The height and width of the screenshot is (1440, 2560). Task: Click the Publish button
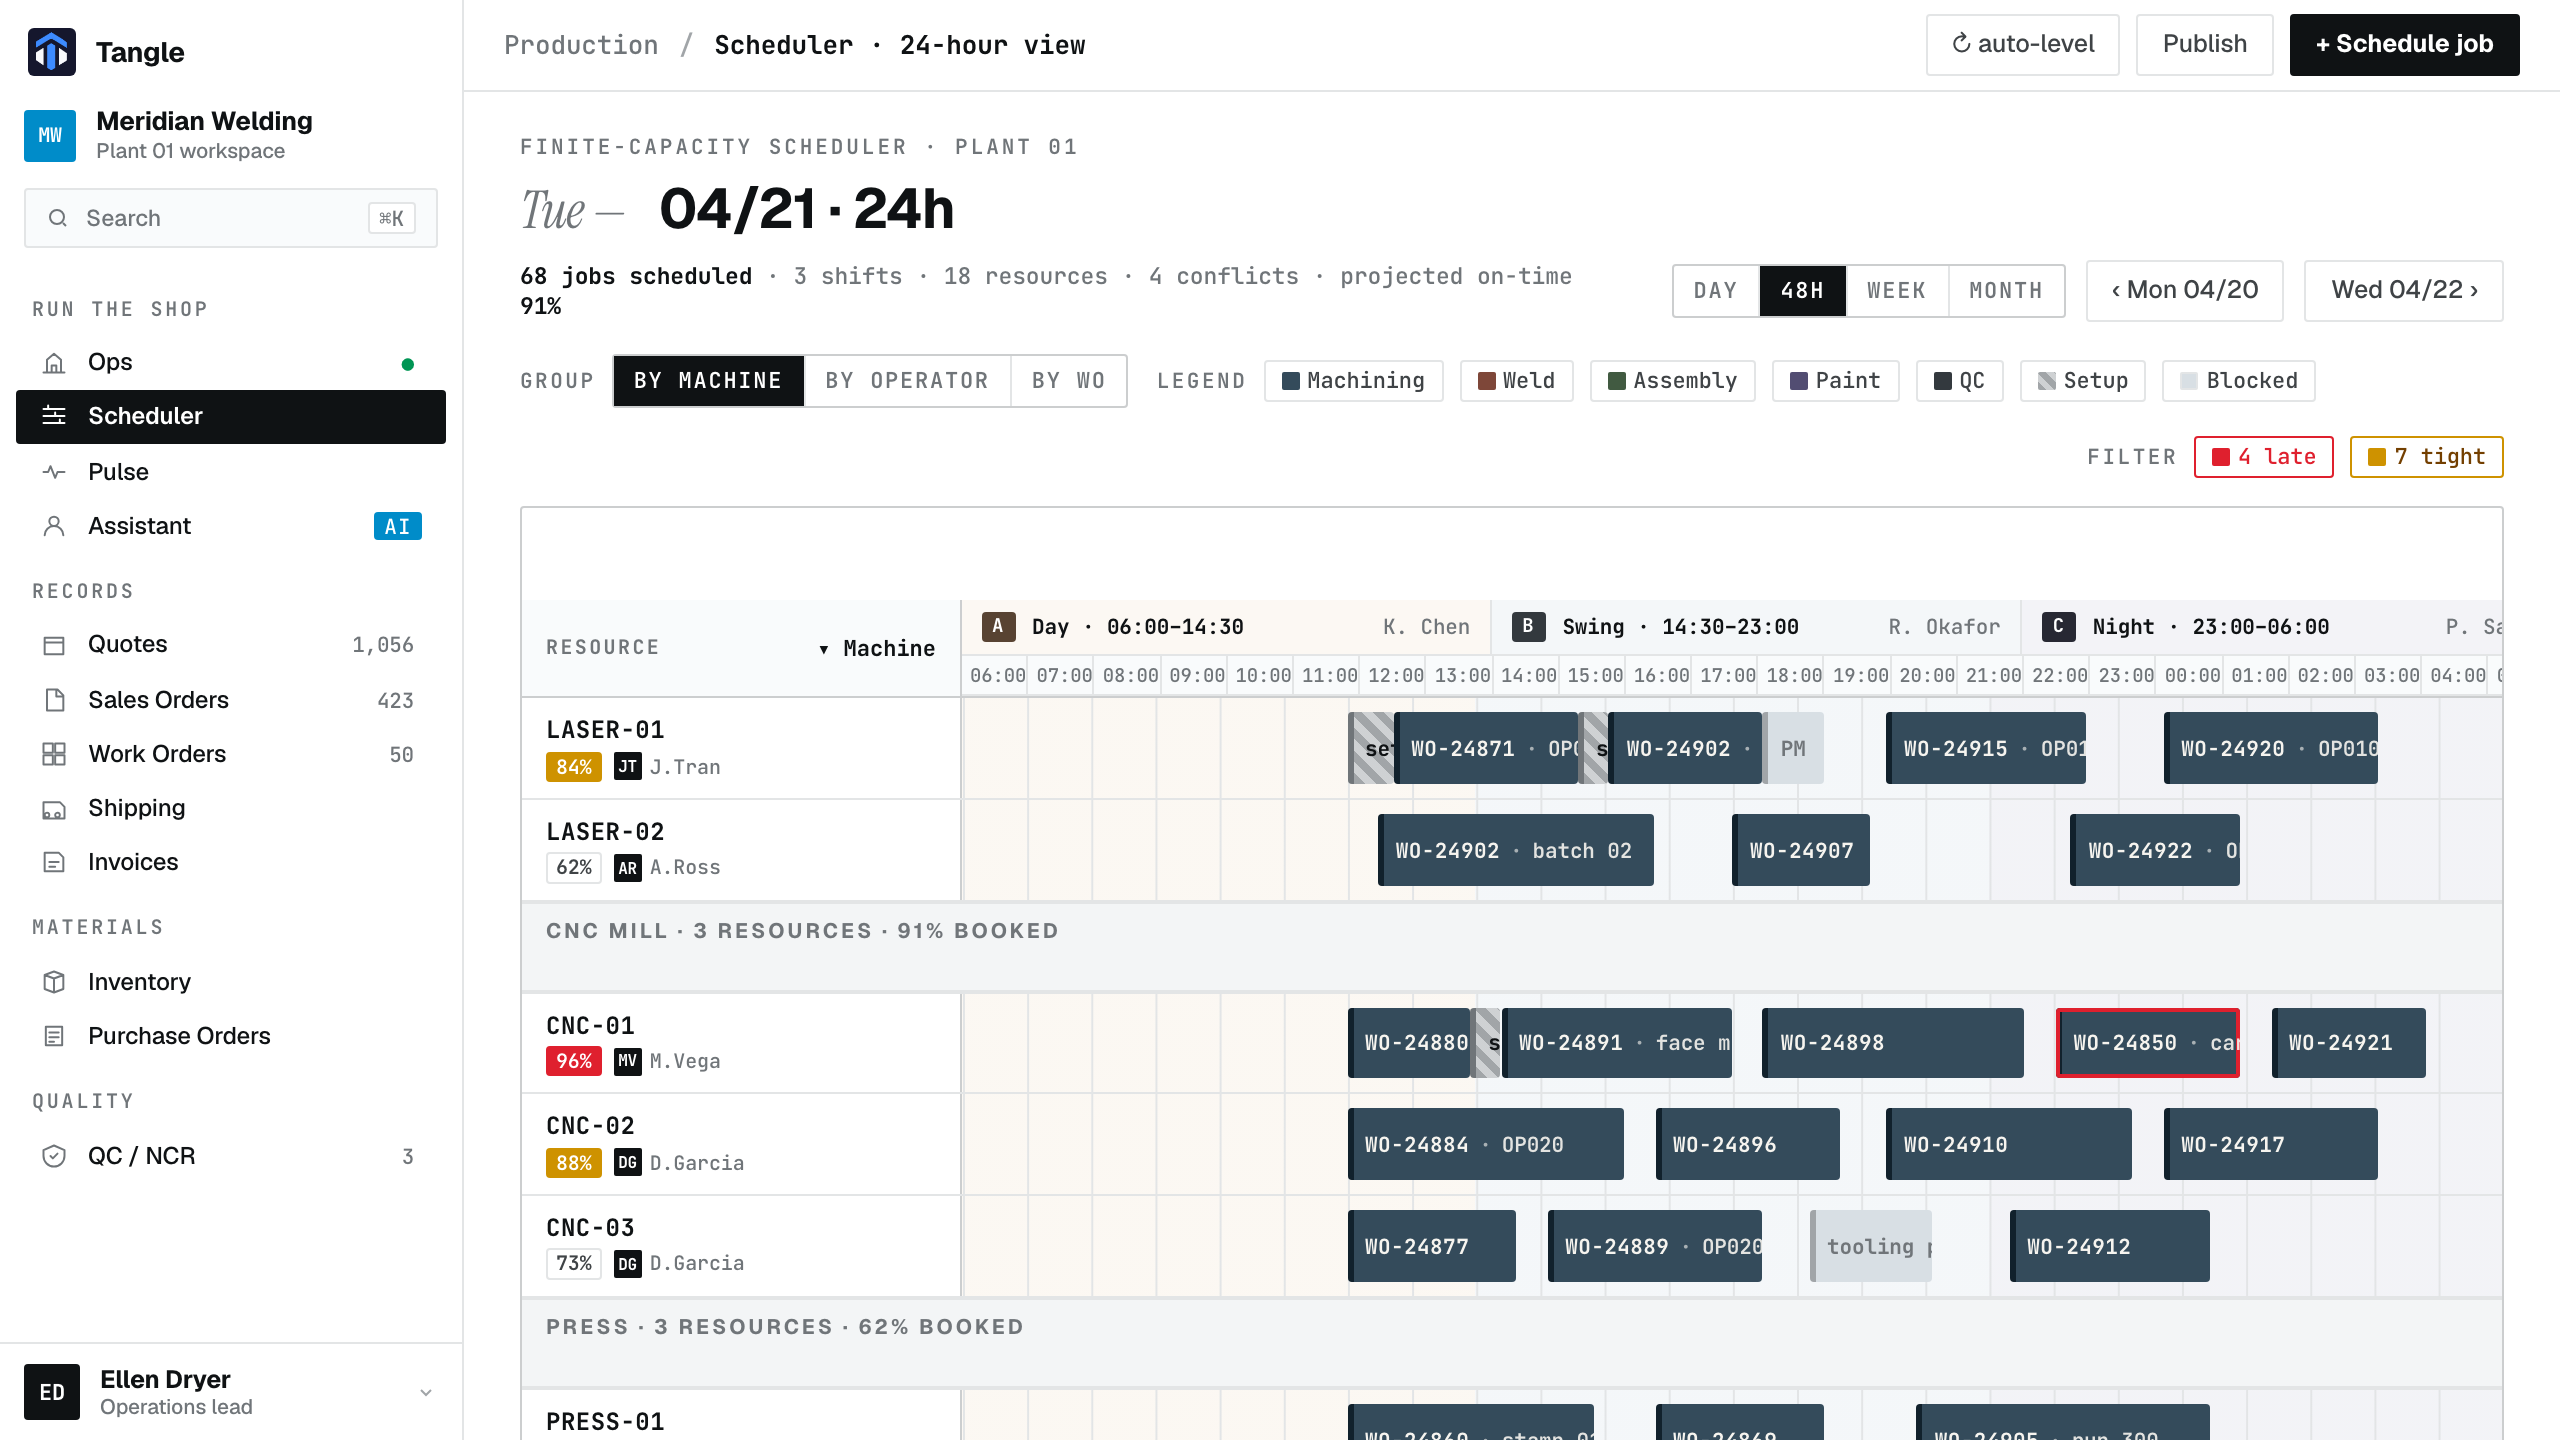click(x=2204, y=45)
